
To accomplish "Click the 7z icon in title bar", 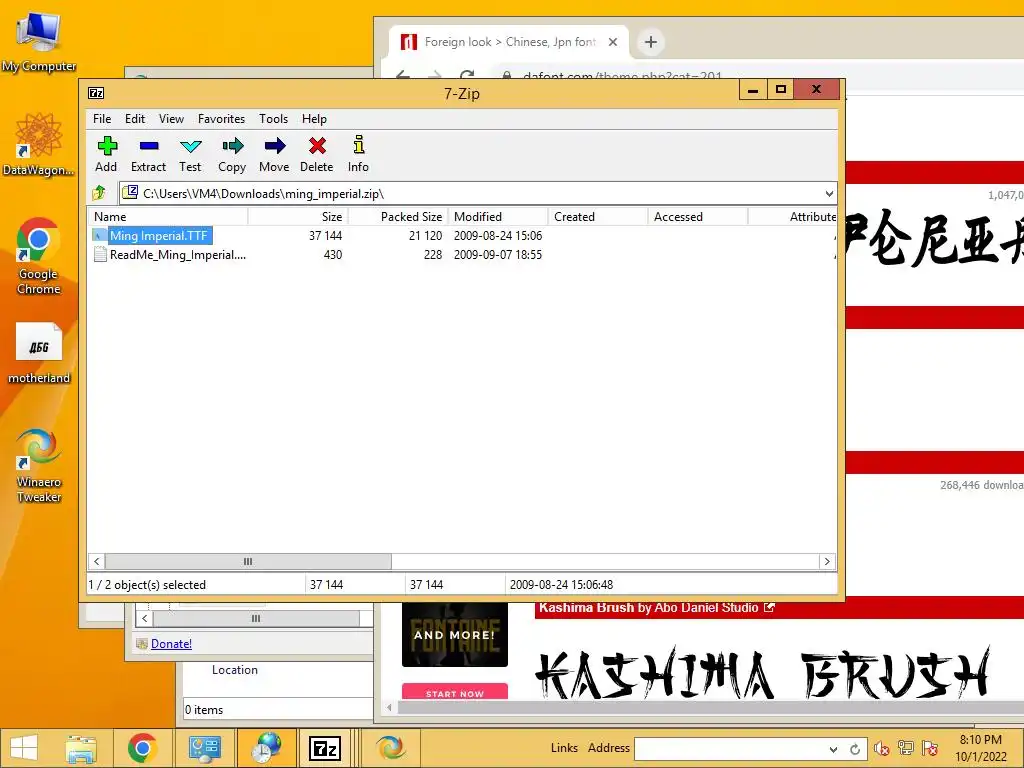I will [x=96, y=93].
